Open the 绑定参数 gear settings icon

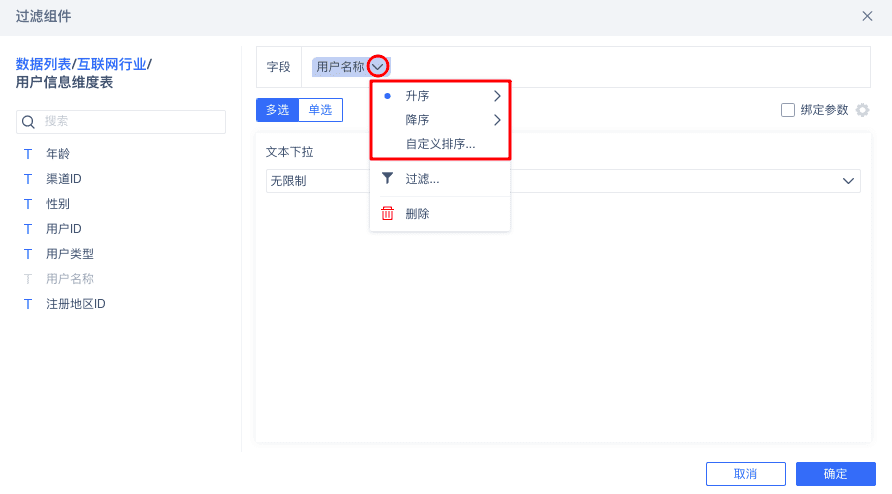tap(863, 110)
